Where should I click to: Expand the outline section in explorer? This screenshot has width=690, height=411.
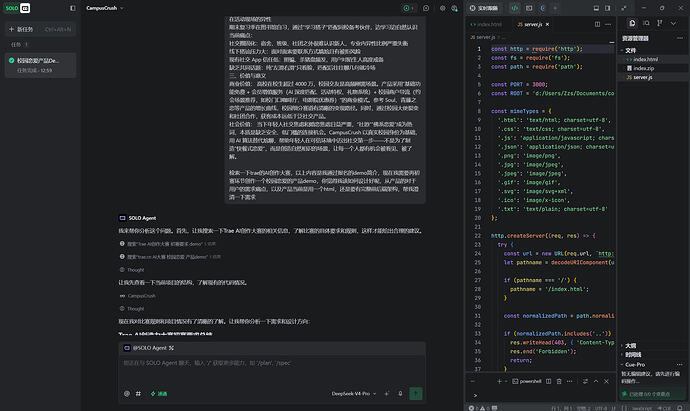(629, 346)
